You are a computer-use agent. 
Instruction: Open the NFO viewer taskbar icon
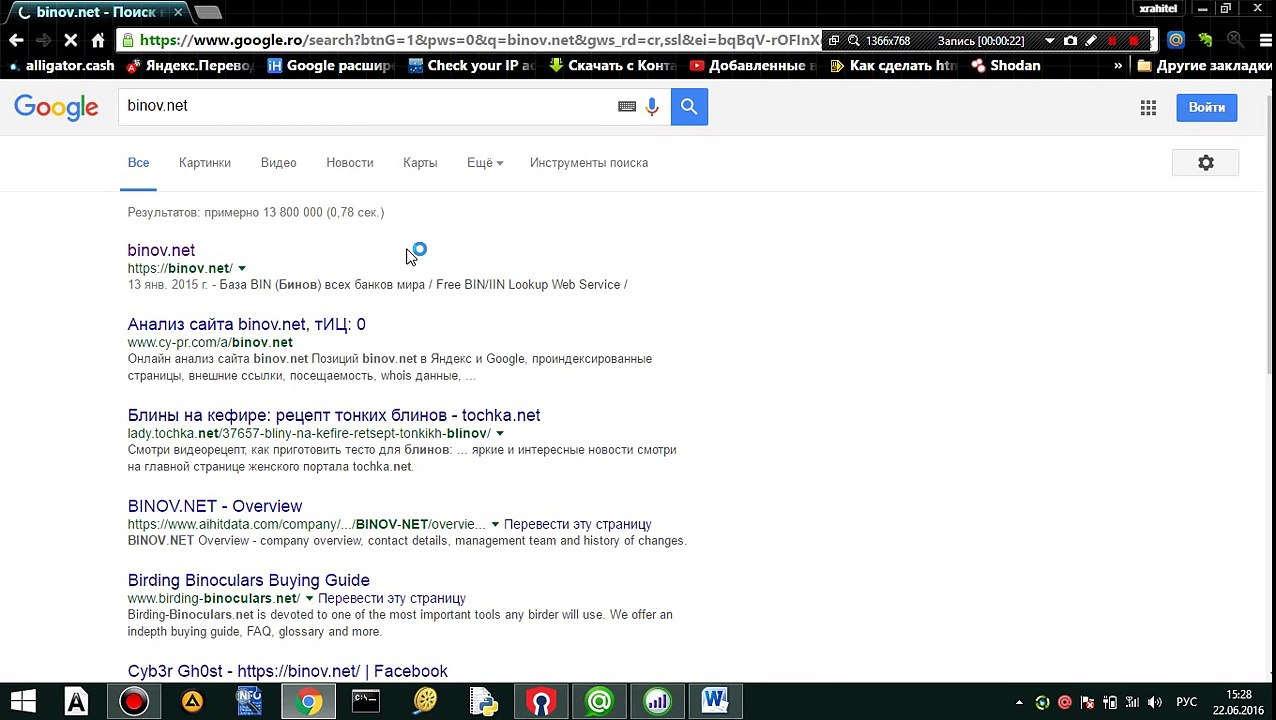click(249, 702)
